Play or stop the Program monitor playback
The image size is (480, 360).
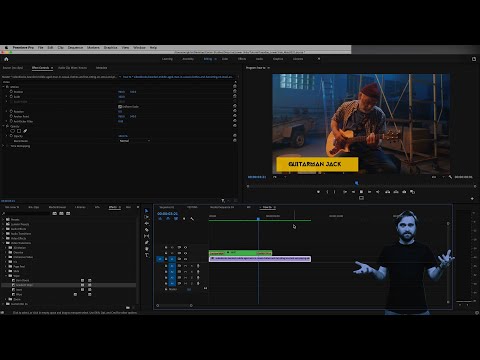[361, 192]
